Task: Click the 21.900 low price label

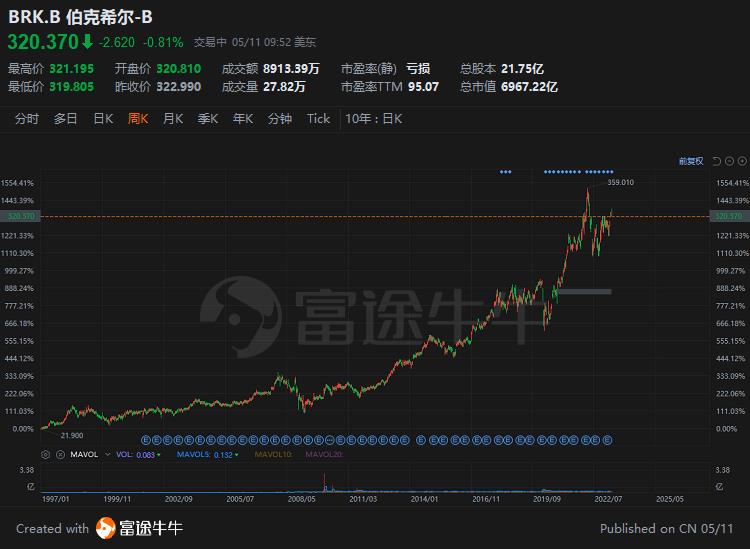Action: point(72,436)
